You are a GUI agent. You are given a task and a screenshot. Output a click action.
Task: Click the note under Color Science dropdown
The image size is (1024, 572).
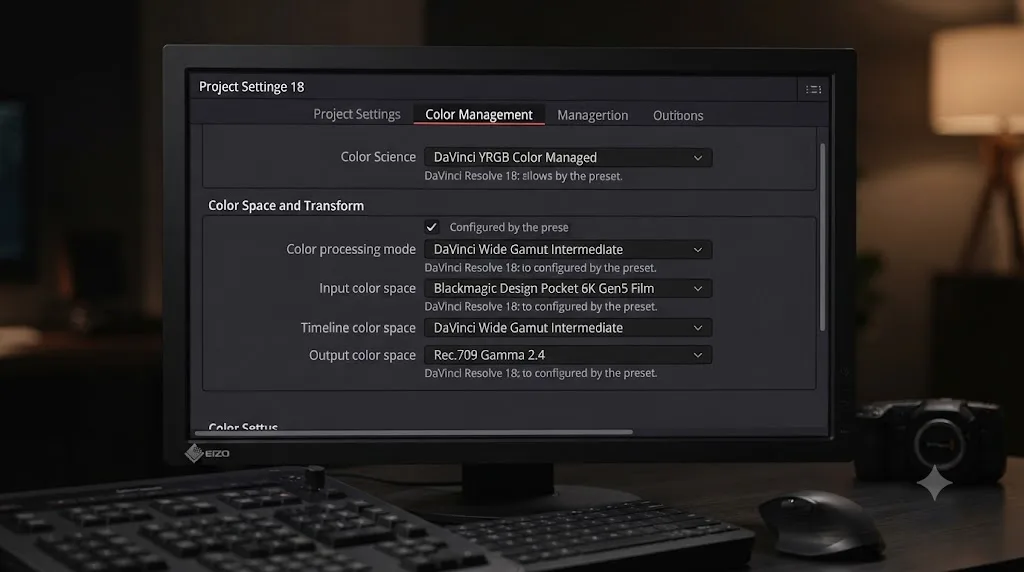tap(523, 176)
